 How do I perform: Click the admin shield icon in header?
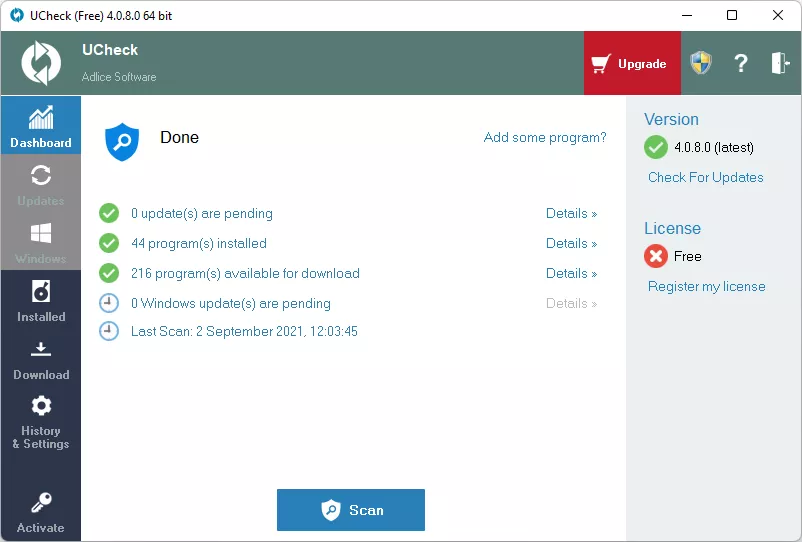(x=701, y=64)
